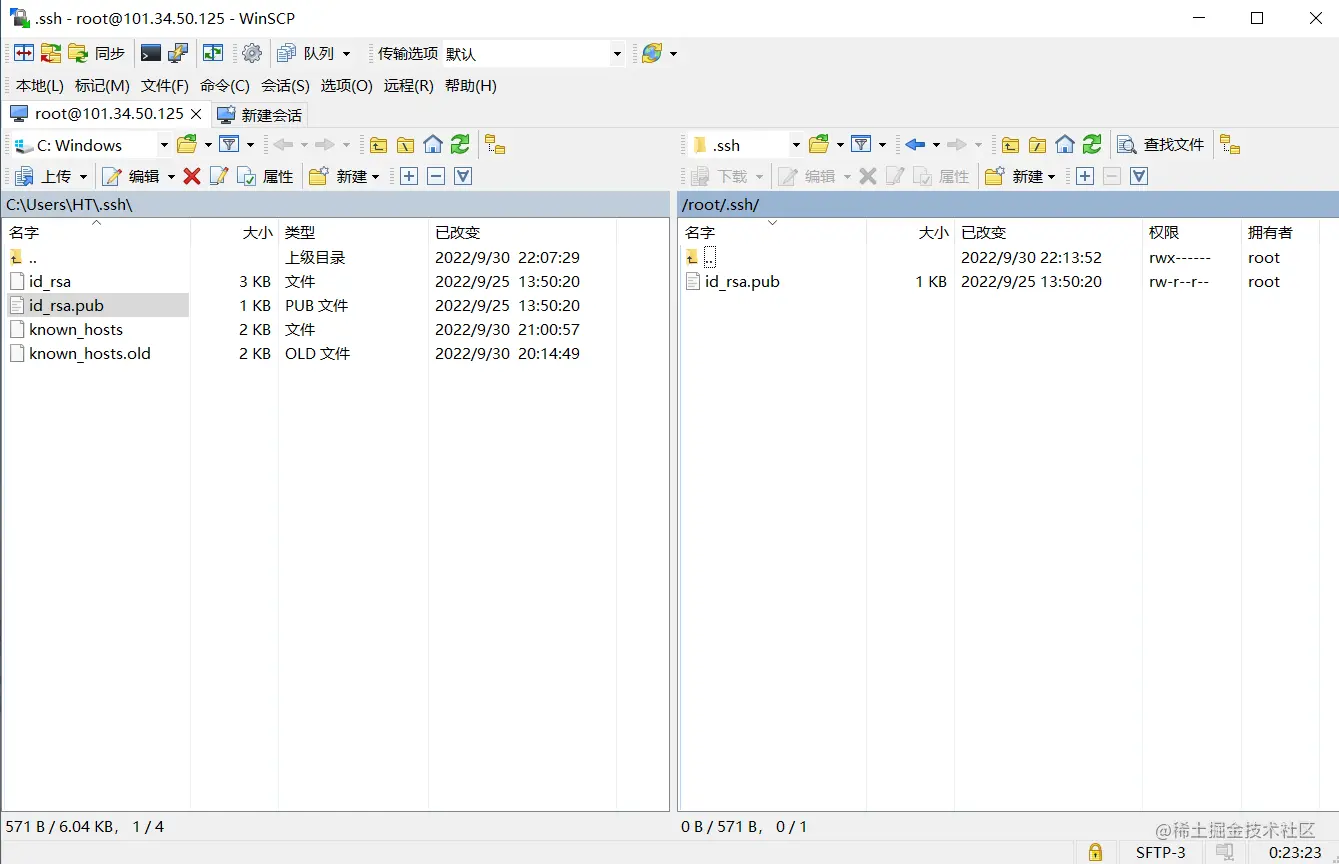Open preferences via the gear icon
The height and width of the screenshot is (864, 1339).
coord(252,53)
